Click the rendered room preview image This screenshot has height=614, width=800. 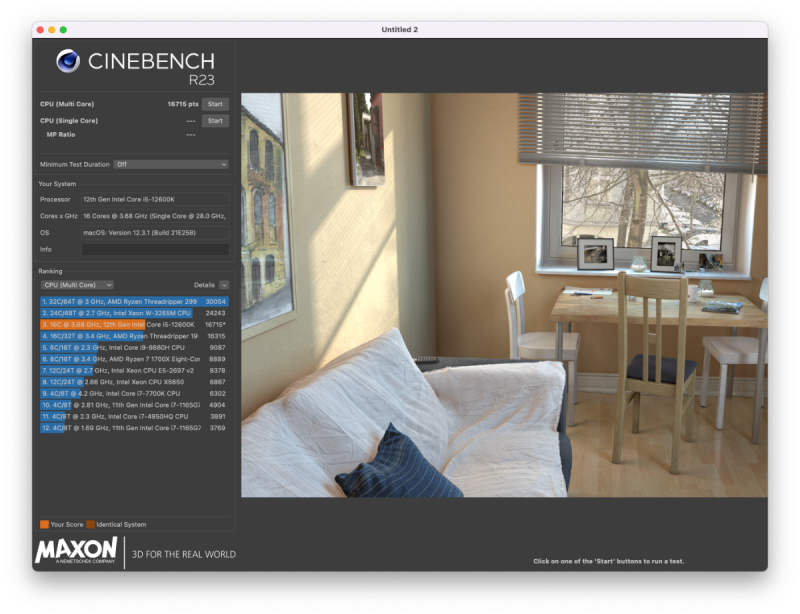point(504,295)
